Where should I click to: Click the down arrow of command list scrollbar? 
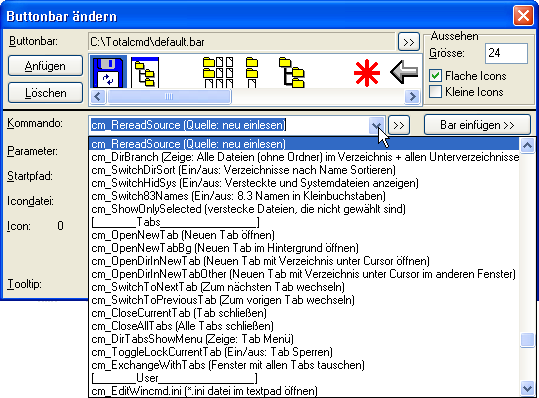click(527, 389)
